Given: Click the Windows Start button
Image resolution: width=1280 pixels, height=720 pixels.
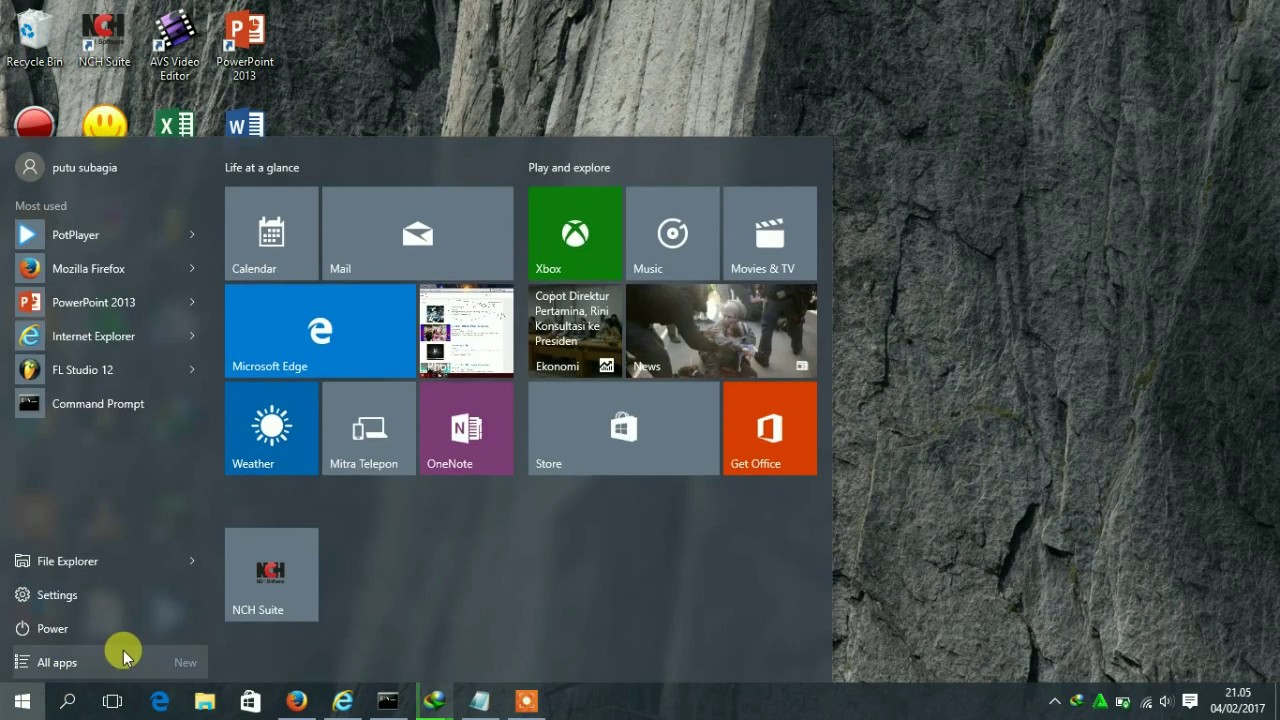Looking at the screenshot, I should (22, 701).
